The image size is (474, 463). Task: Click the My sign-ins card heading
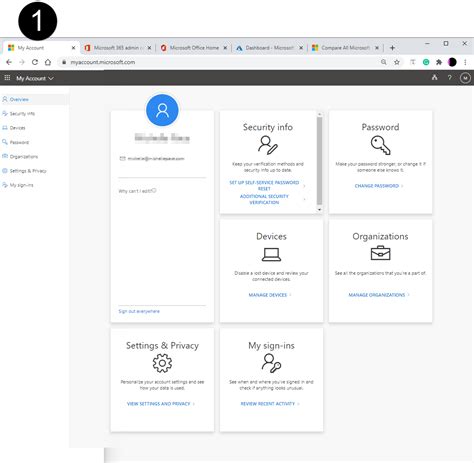271,346
